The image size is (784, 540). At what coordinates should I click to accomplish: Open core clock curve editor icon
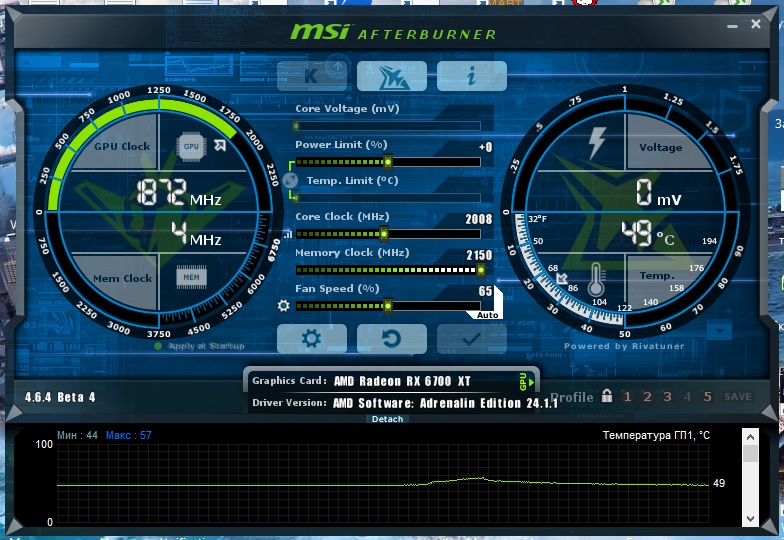pos(288,234)
